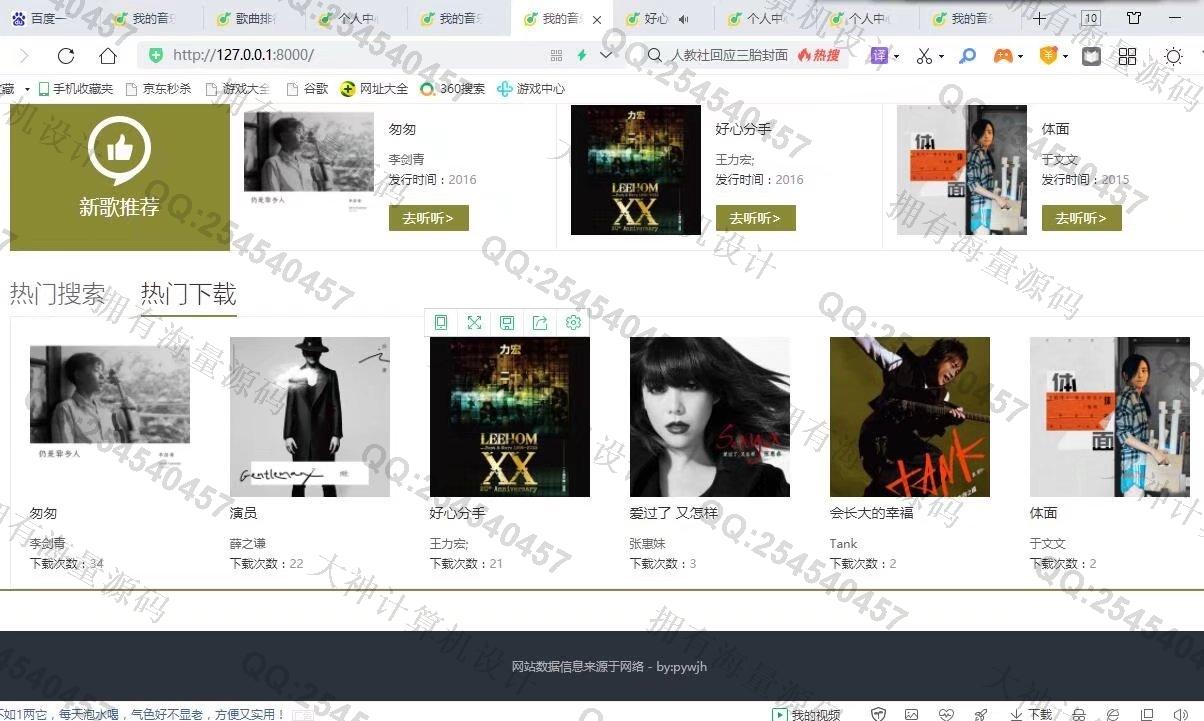Screen dimensions: 1204x721
Task: Click the thumbs-up 新歌推荐 icon
Action: pyautogui.click(x=119, y=151)
